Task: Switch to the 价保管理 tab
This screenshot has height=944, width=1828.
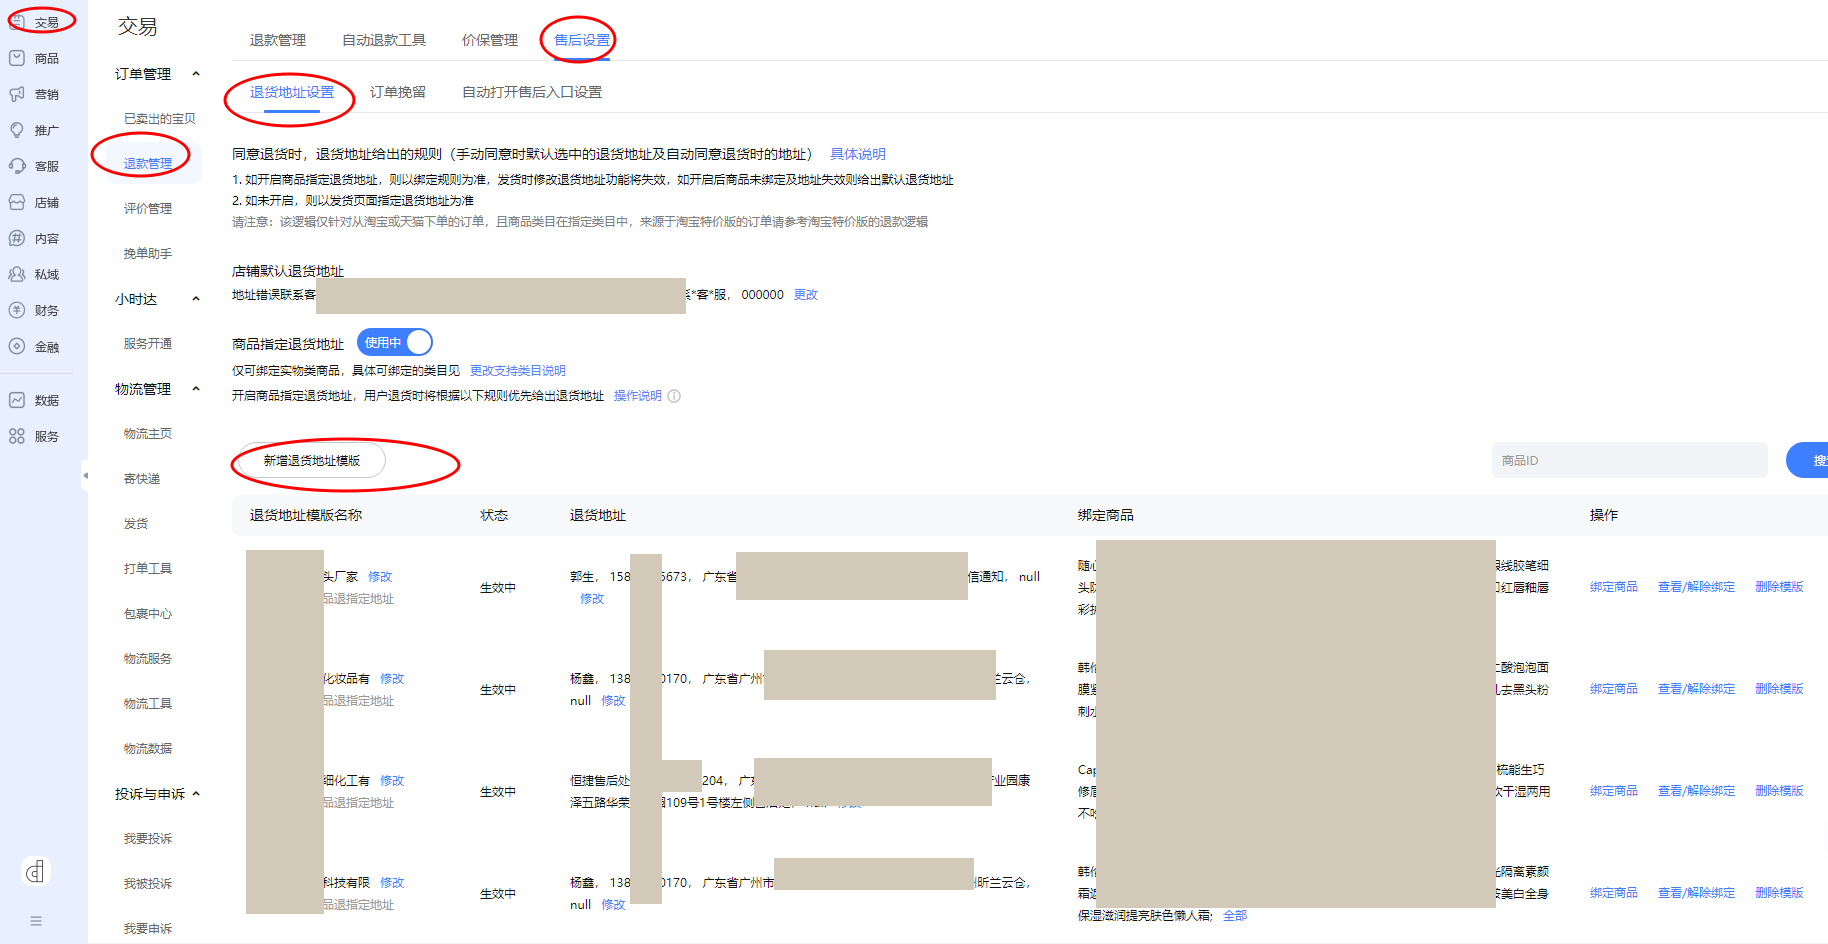Action: (490, 40)
